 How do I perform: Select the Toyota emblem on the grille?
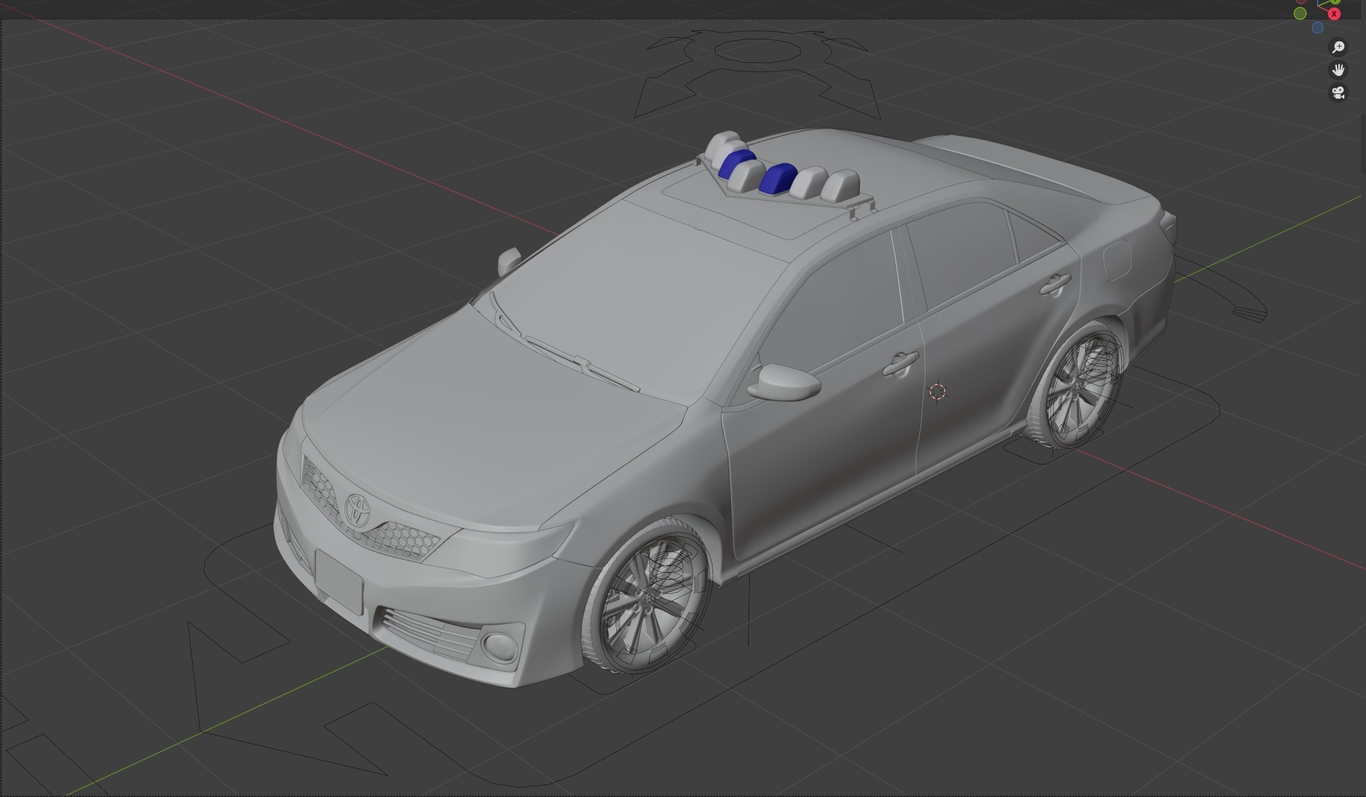tap(357, 510)
